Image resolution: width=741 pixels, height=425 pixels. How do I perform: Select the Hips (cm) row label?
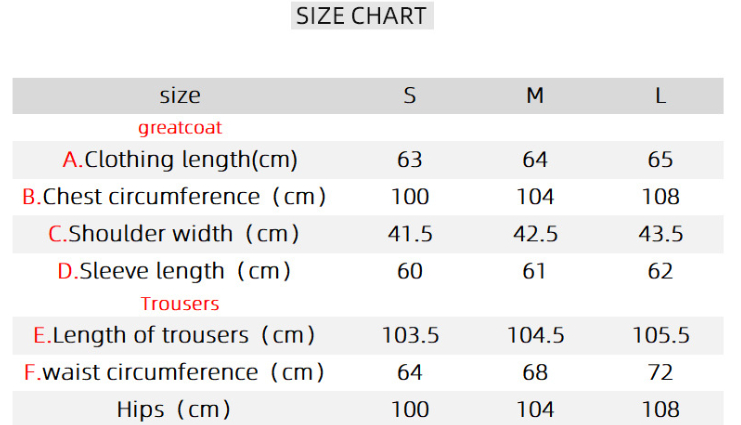pos(174,409)
